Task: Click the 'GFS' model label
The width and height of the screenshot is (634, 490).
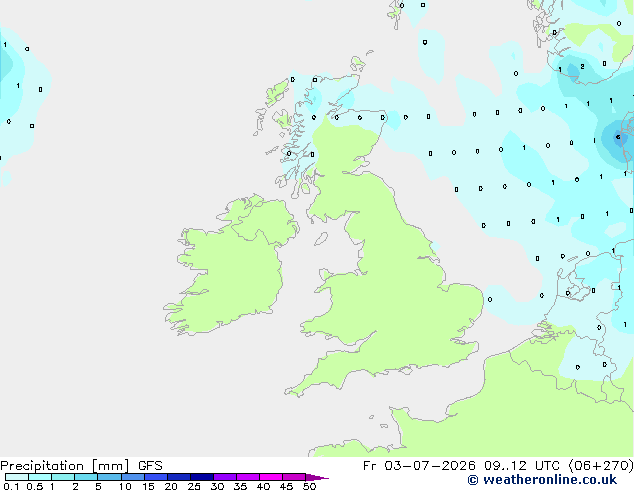Action: click(x=150, y=466)
